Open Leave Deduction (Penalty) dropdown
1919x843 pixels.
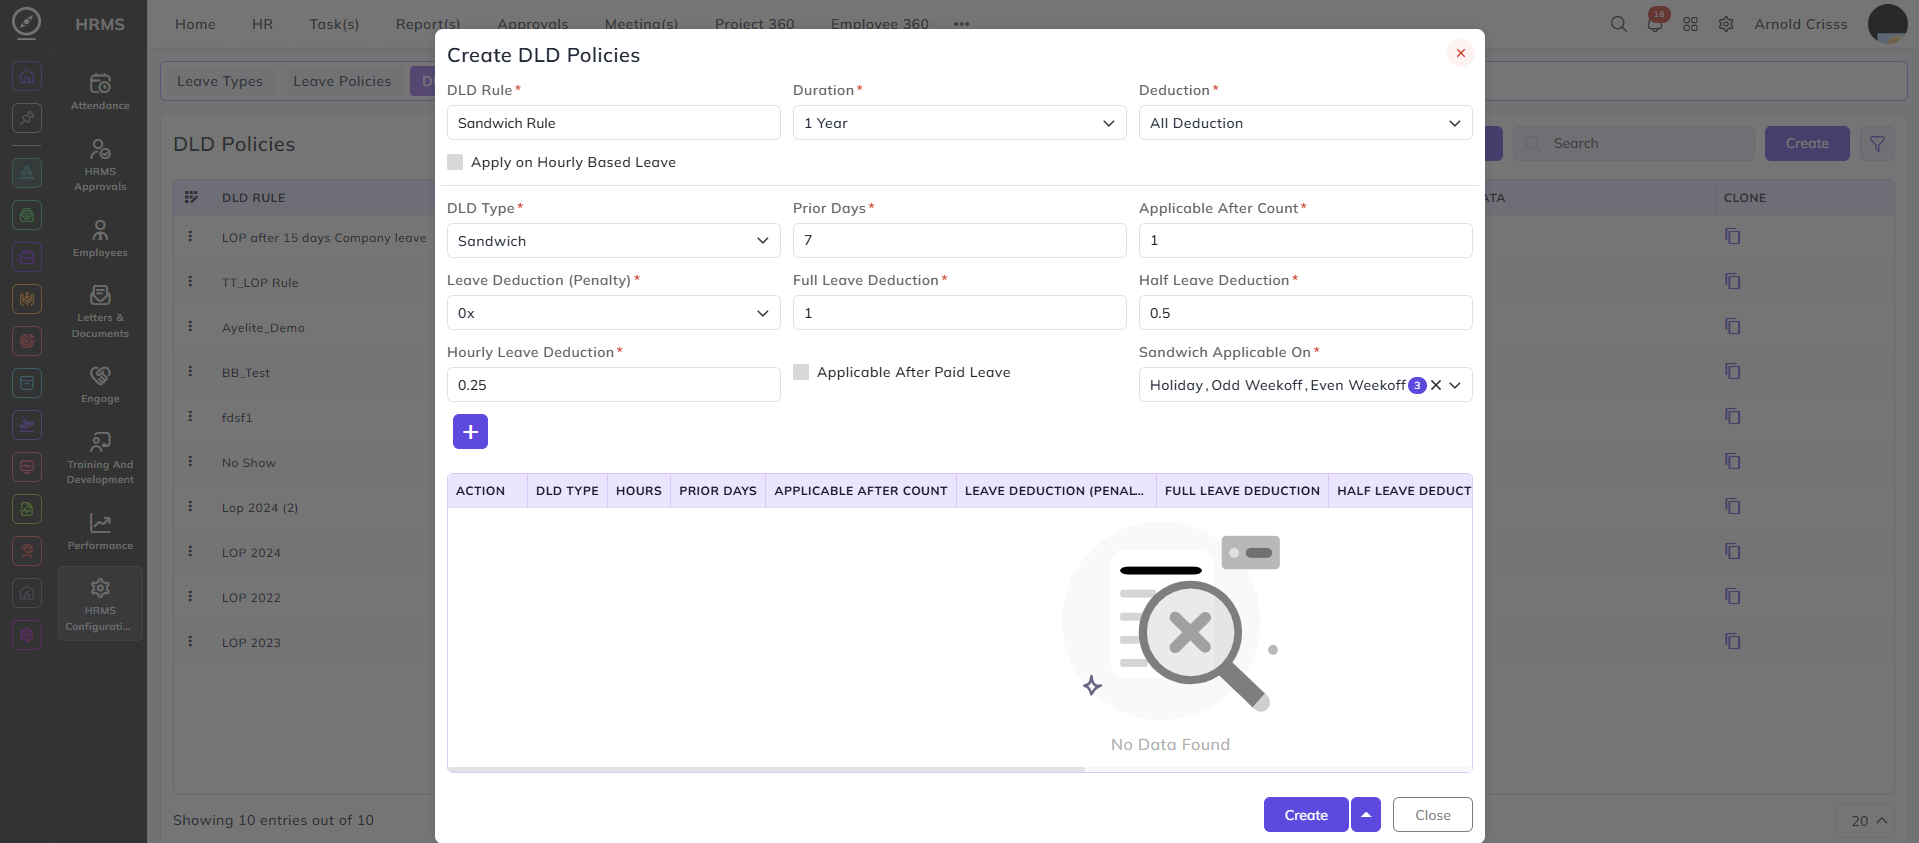click(x=613, y=313)
